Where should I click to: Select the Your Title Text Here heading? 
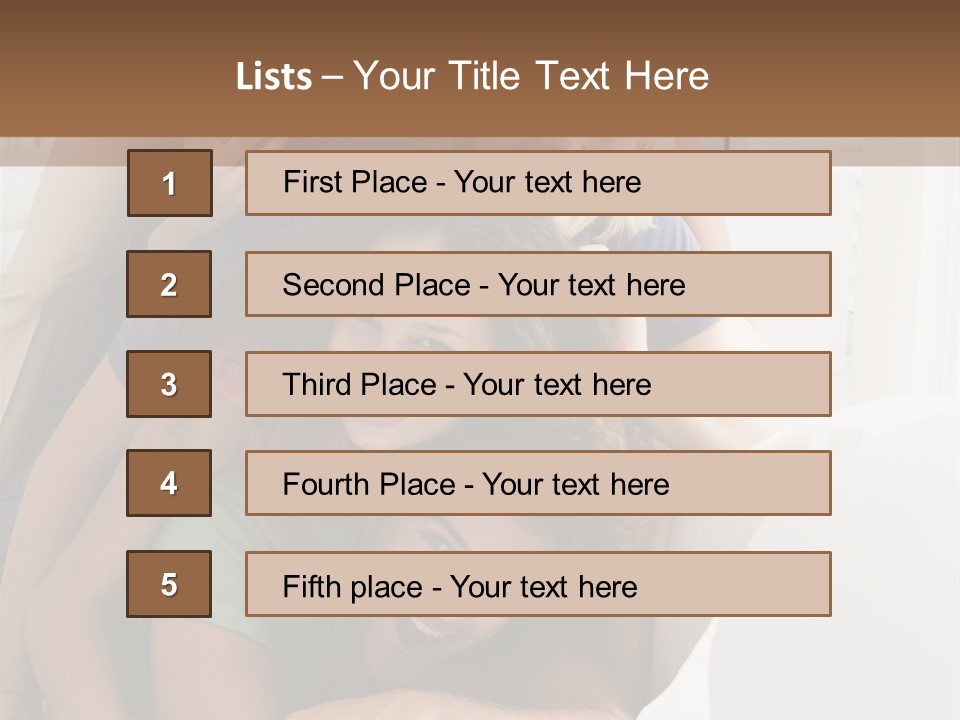point(531,76)
